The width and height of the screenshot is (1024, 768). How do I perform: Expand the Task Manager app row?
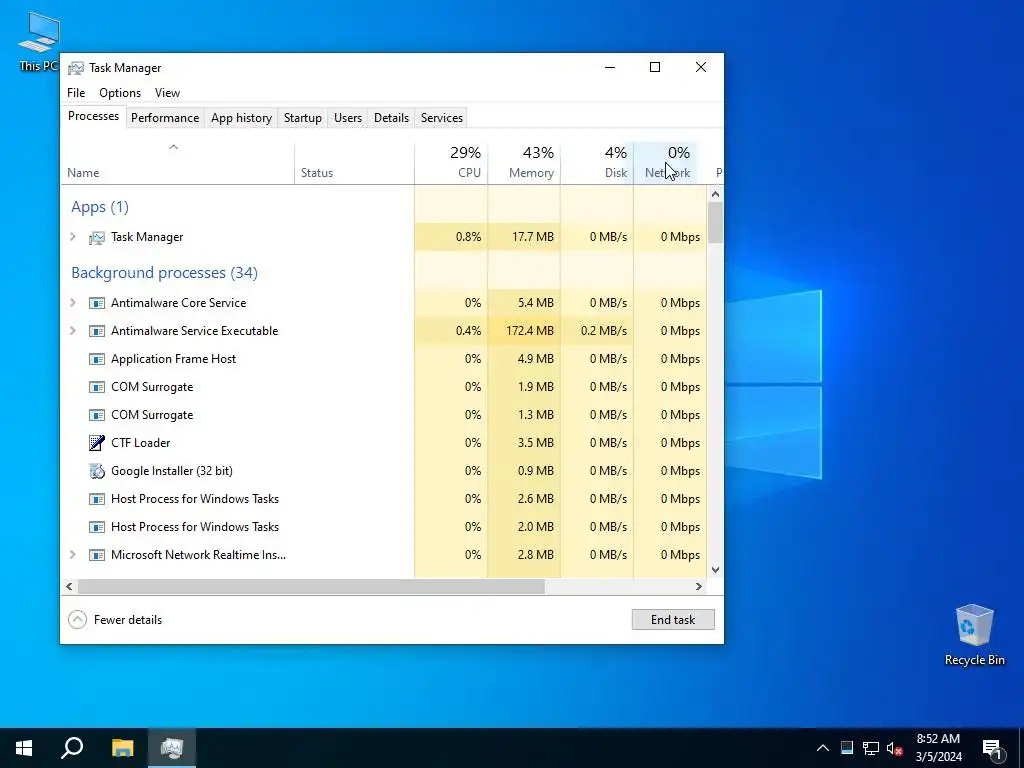[x=72, y=237]
